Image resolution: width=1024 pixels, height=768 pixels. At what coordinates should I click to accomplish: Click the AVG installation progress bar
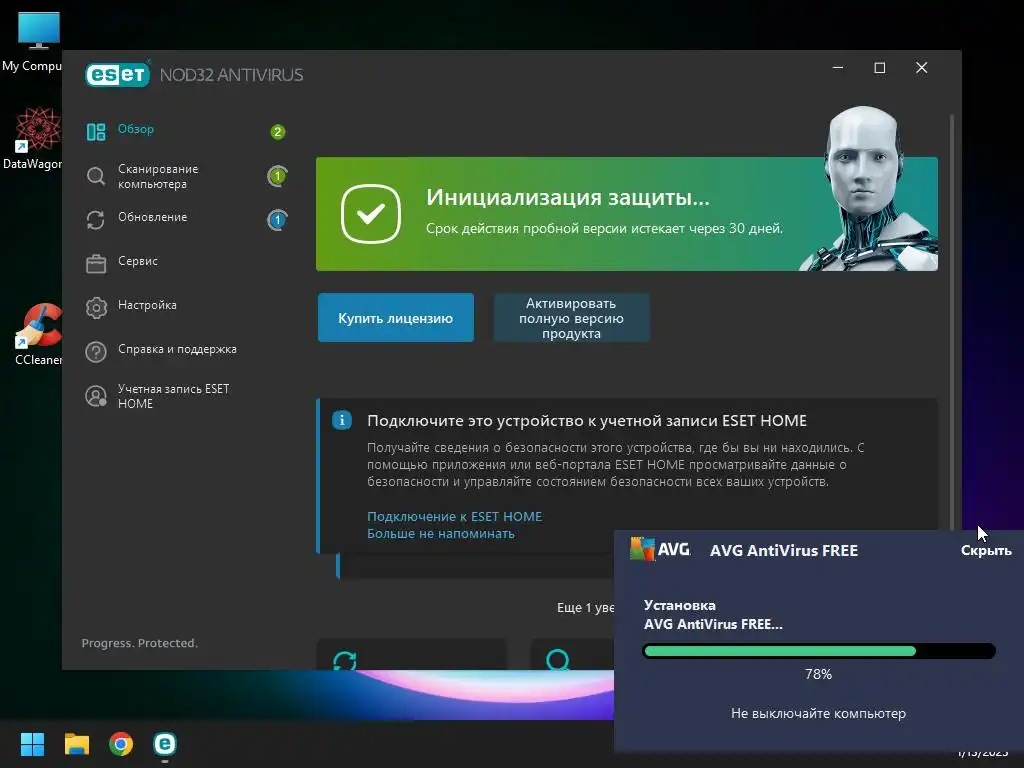point(819,650)
